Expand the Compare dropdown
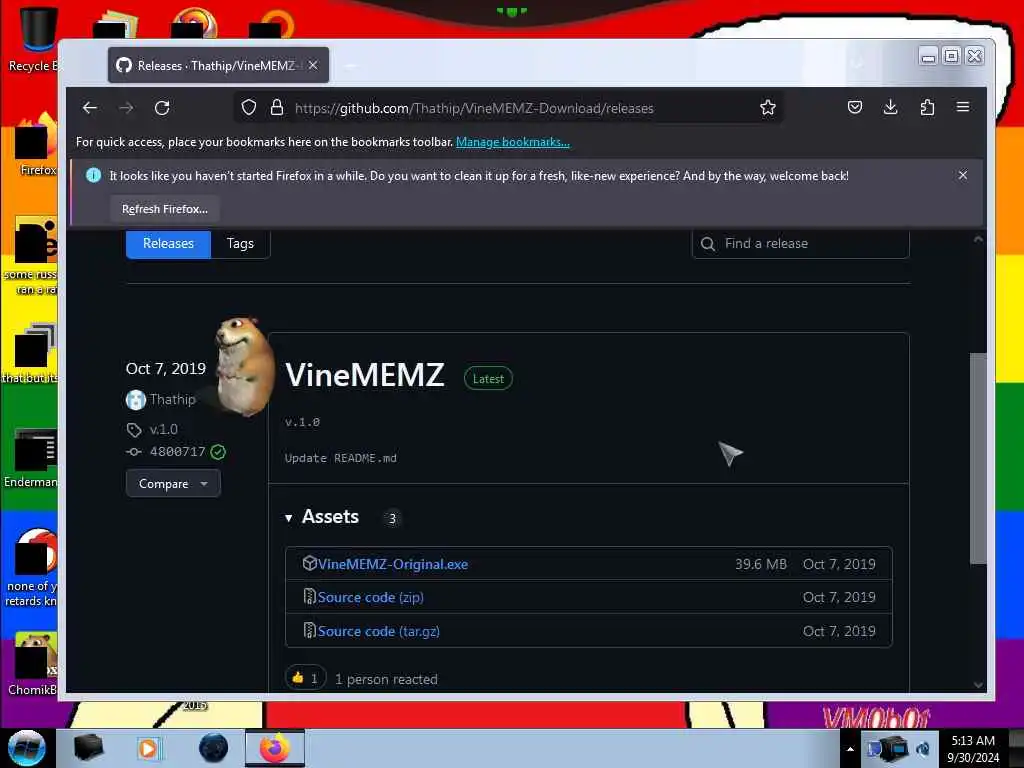Viewport: 1024px width, 768px height. click(173, 484)
